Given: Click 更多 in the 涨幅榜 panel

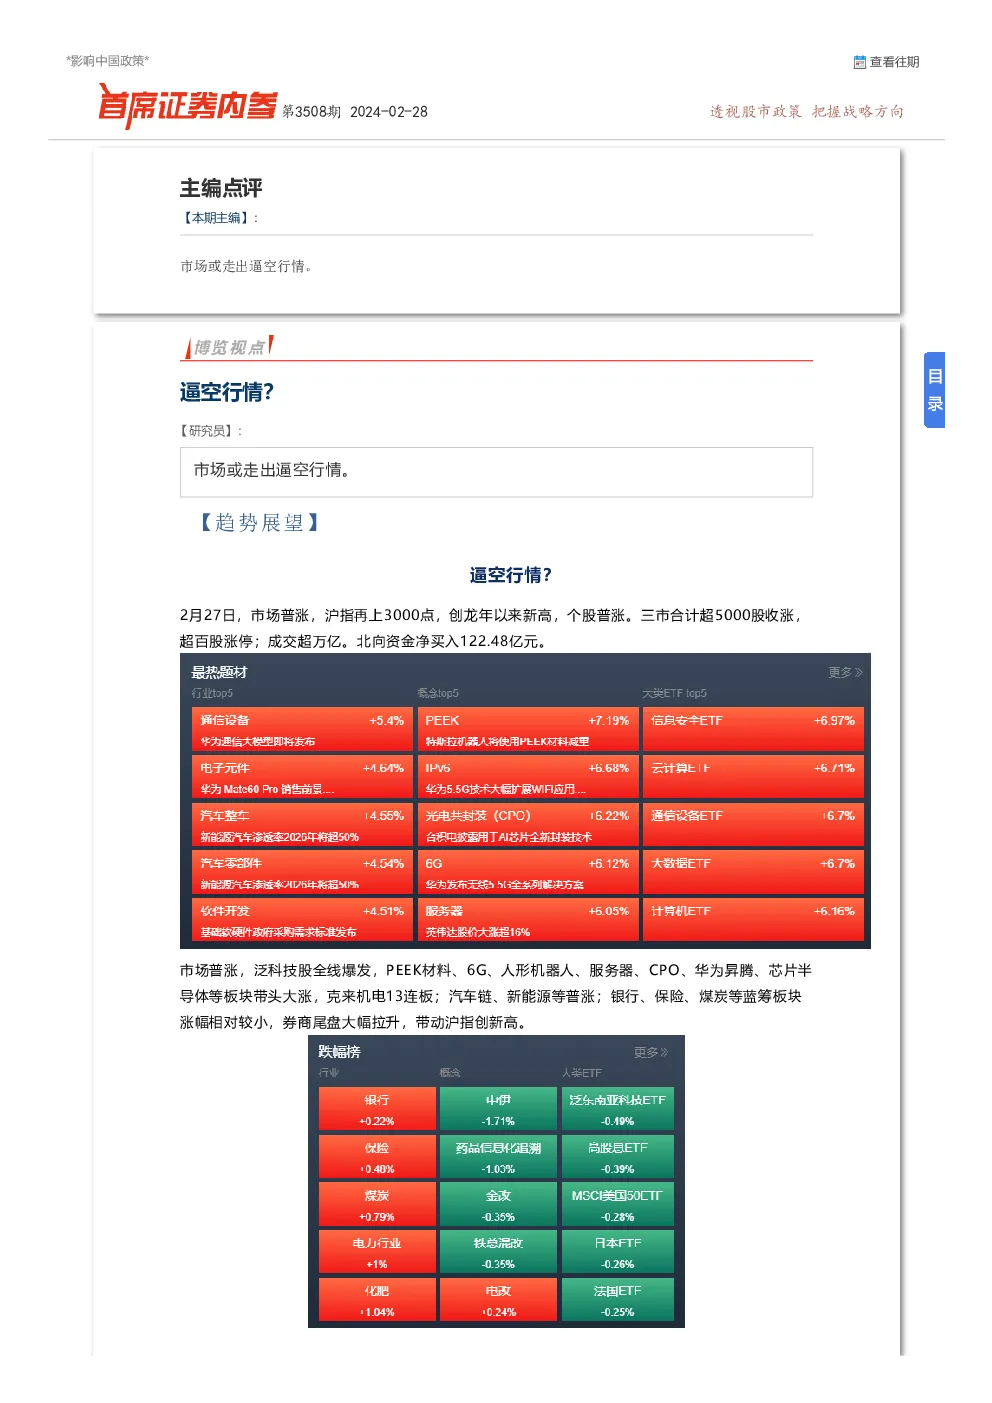Looking at the screenshot, I should click(651, 1052).
